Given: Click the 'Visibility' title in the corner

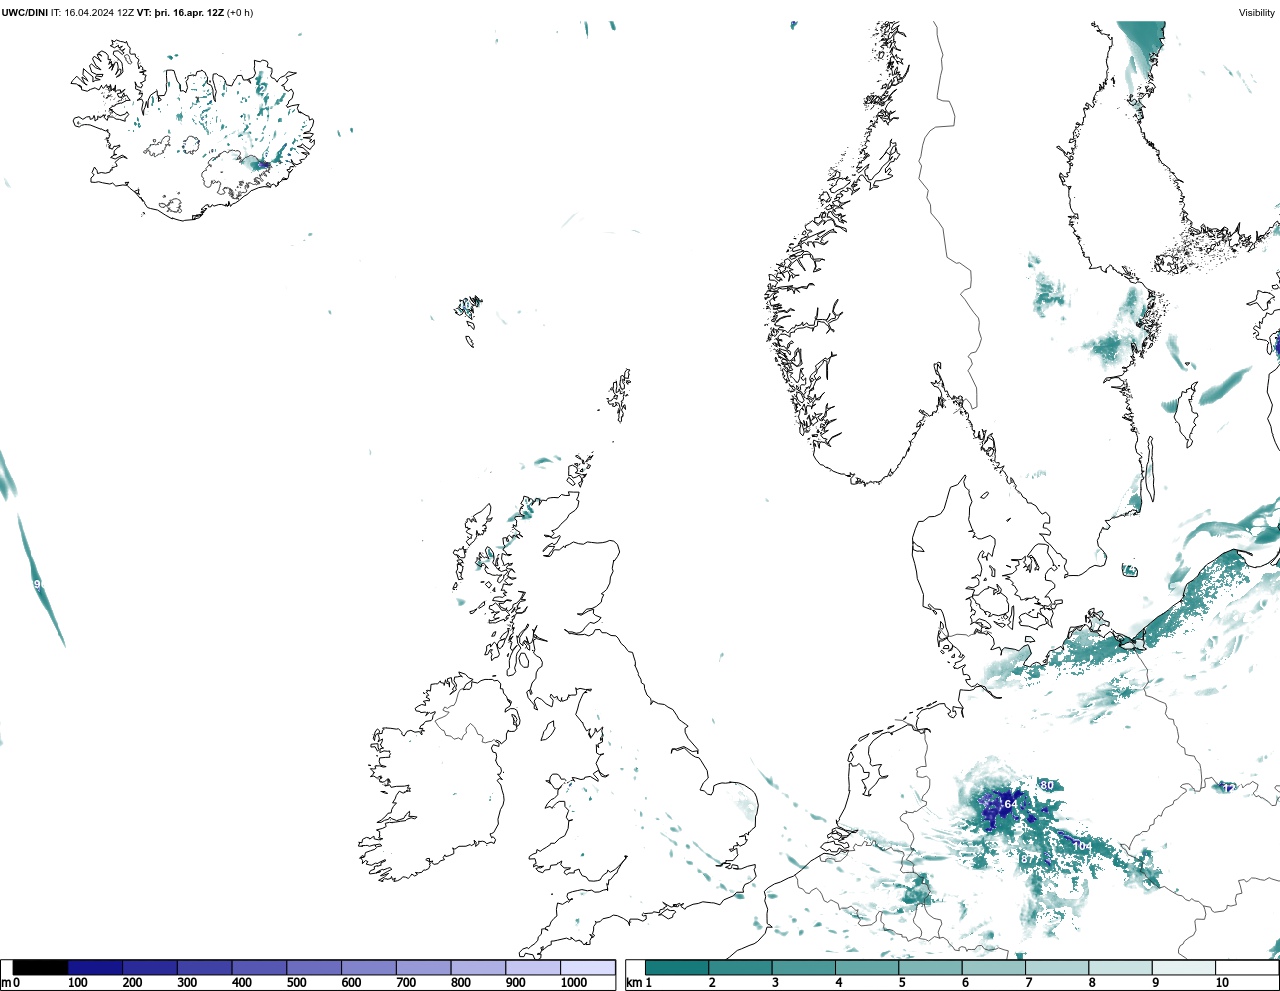Looking at the screenshot, I should pos(1257,13).
